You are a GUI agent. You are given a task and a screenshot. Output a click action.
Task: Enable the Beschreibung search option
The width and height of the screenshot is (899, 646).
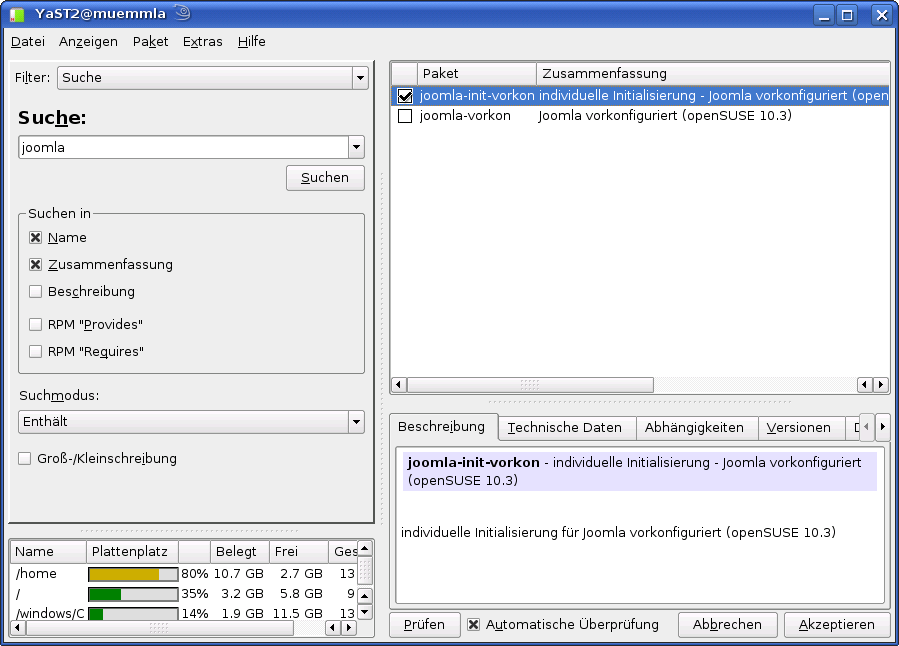[x=36, y=291]
